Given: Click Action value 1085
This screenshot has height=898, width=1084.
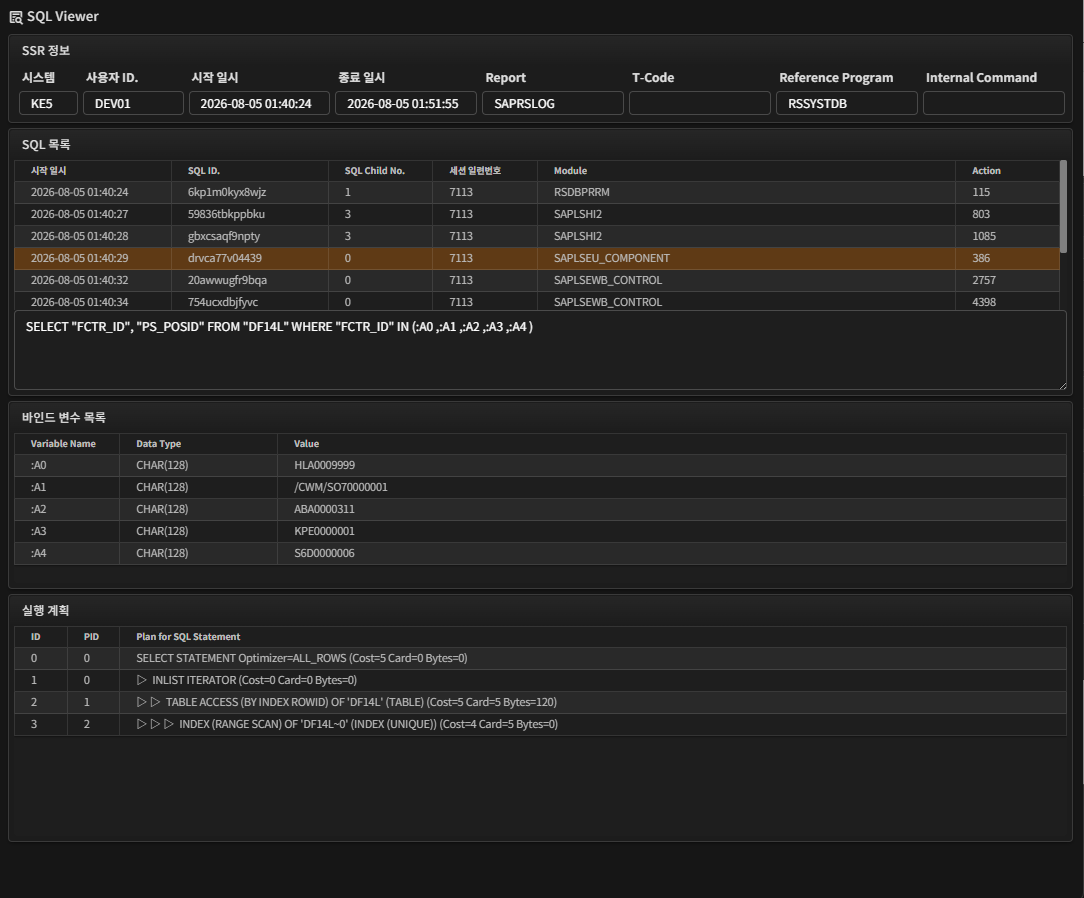Looking at the screenshot, I should (984, 236).
